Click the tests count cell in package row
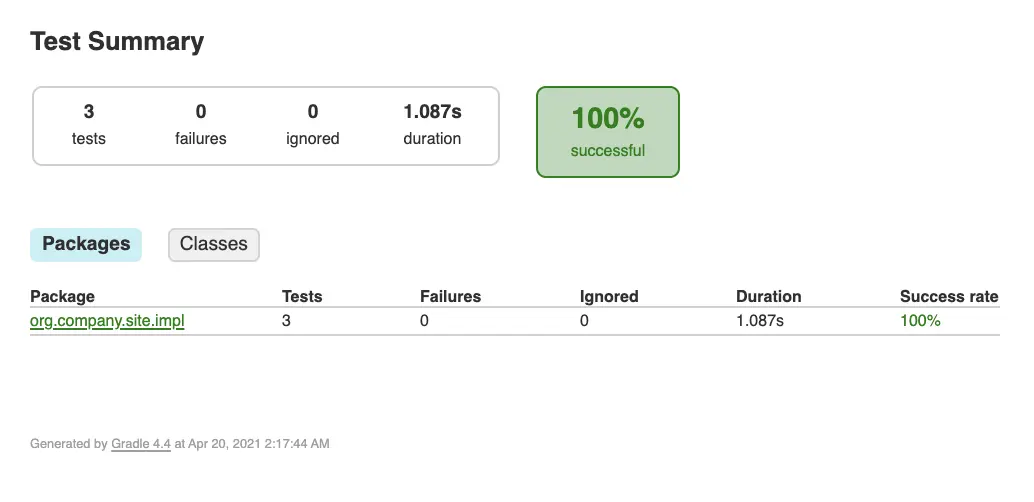1034x502 pixels. (286, 321)
